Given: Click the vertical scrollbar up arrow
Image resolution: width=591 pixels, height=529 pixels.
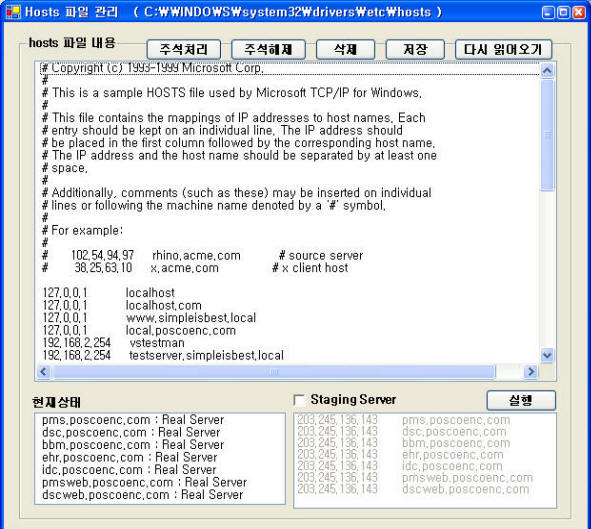Looking at the screenshot, I should (x=547, y=70).
